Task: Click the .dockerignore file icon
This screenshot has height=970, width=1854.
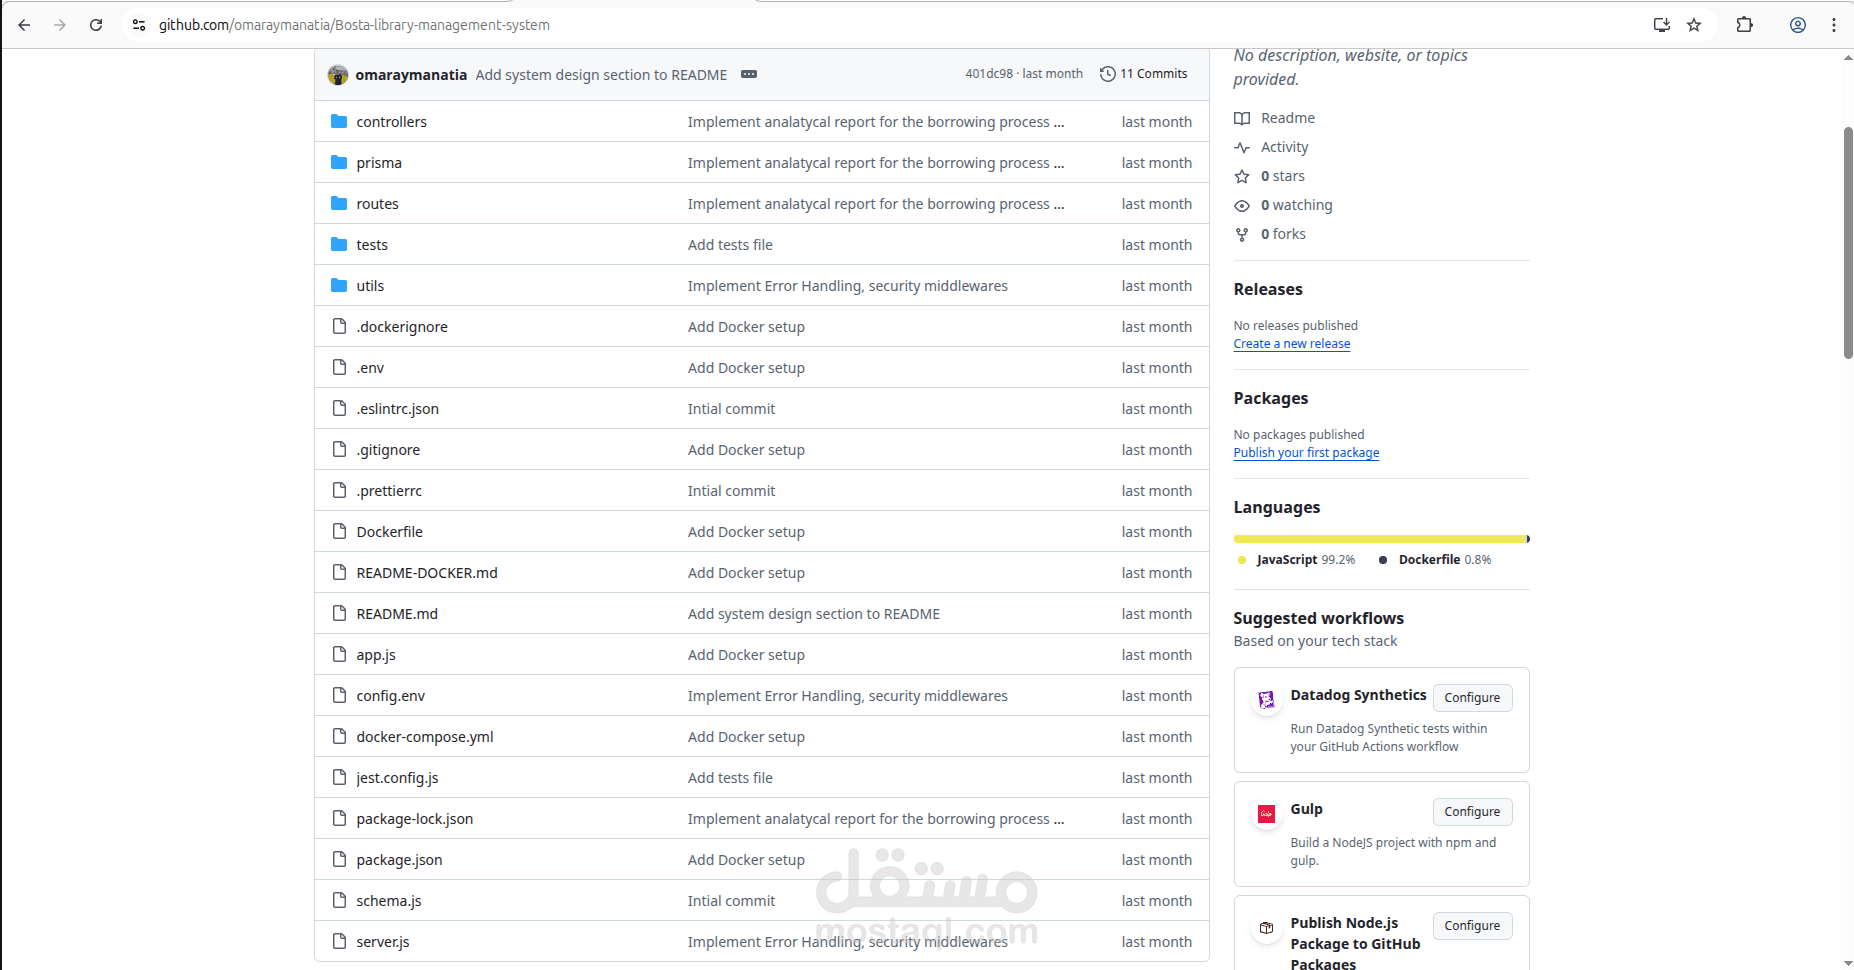Action: (x=339, y=326)
